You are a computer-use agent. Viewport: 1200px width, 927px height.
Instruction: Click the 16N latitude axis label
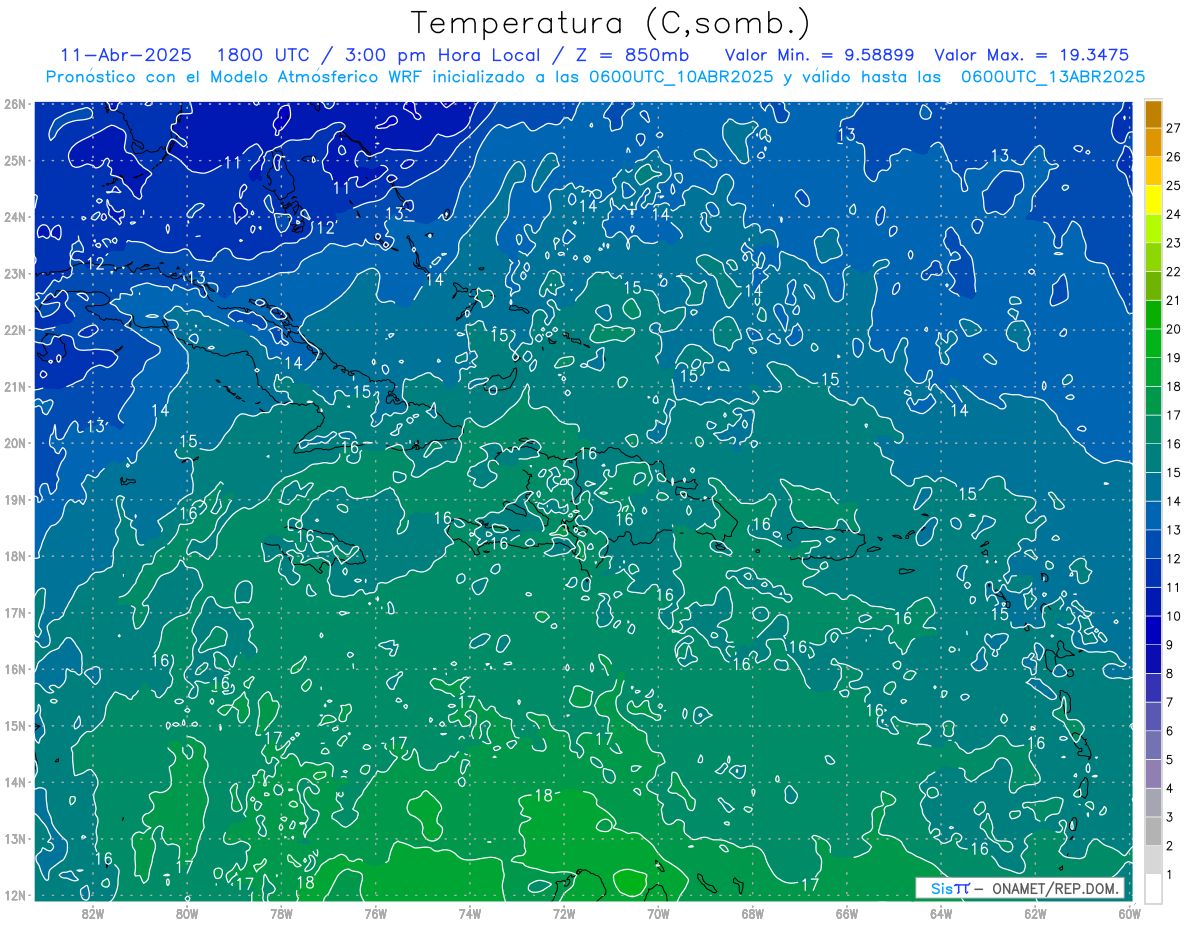(x=15, y=669)
